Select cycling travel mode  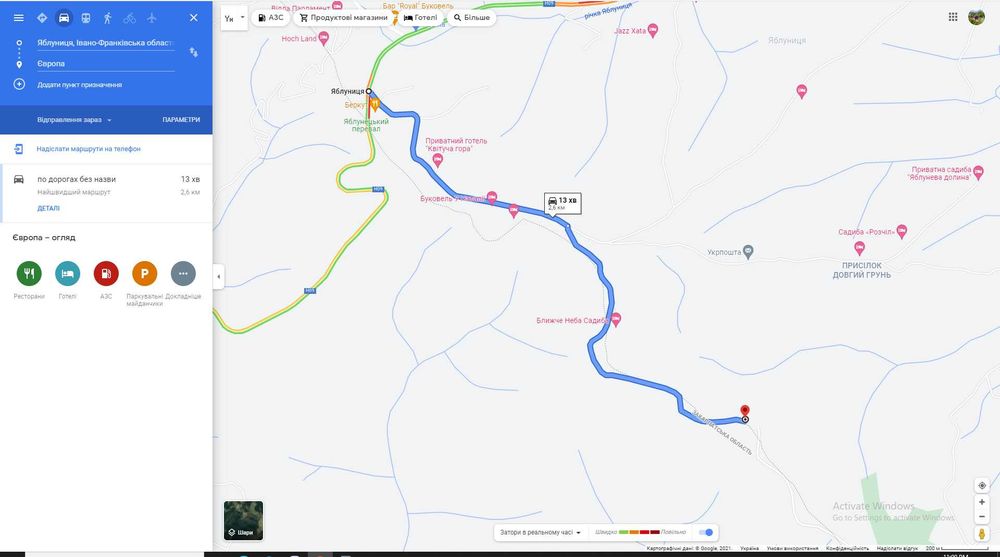(129, 18)
